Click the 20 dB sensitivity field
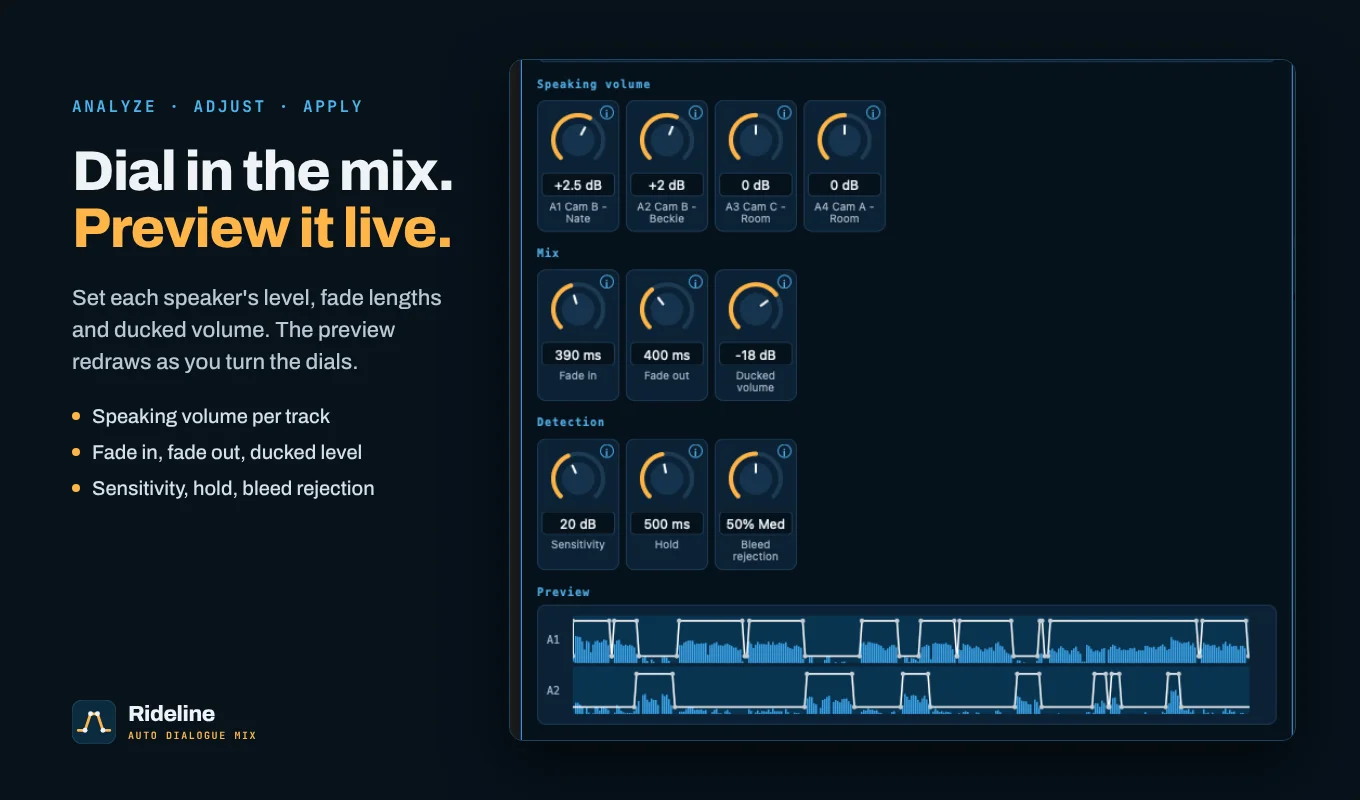The height and width of the screenshot is (800, 1360). [x=578, y=524]
